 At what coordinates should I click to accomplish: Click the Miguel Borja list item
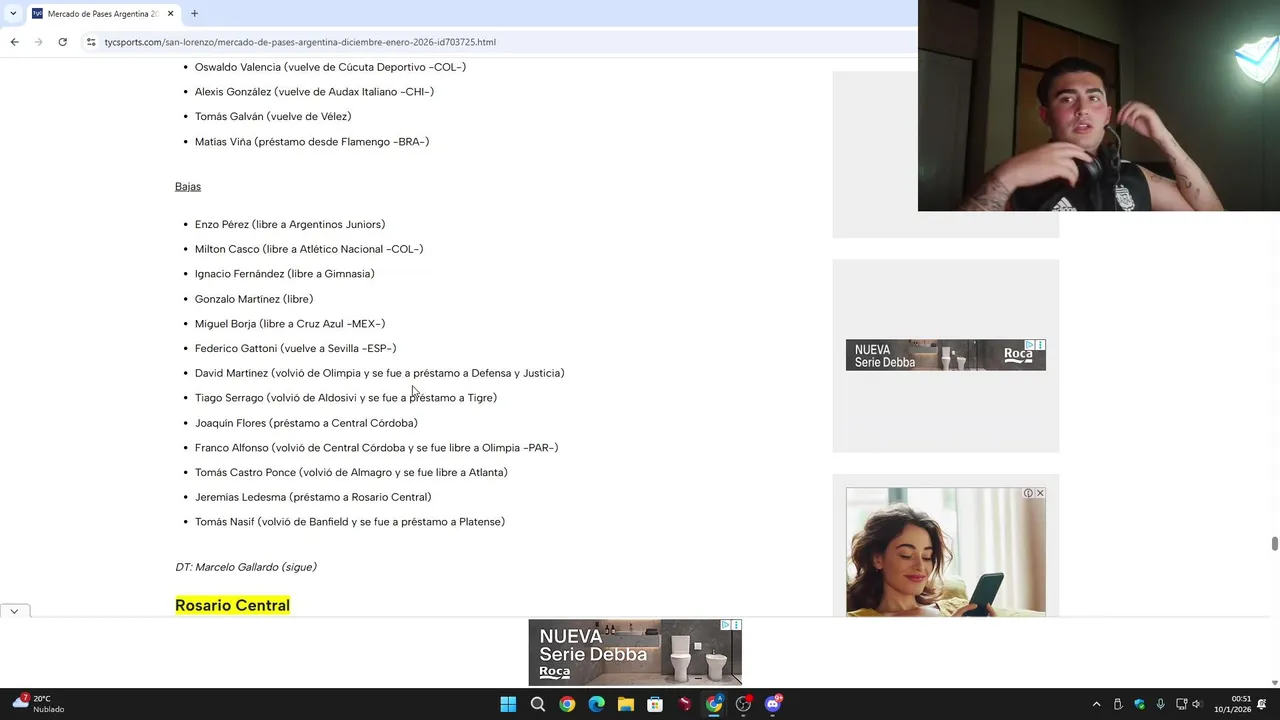point(290,324)
